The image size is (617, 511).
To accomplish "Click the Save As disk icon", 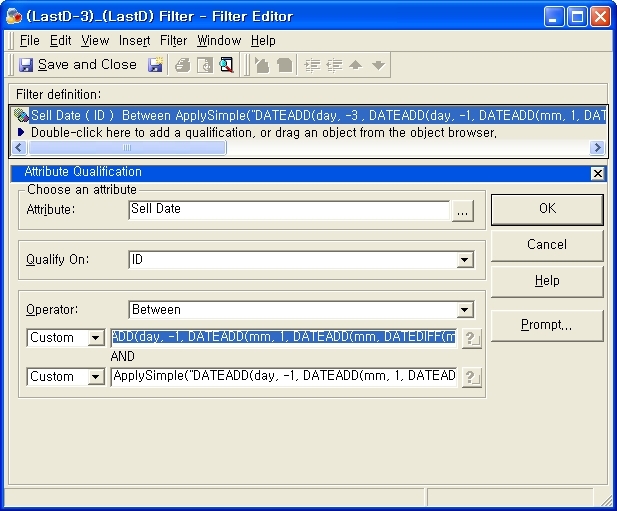I will [x=156, y=65].
